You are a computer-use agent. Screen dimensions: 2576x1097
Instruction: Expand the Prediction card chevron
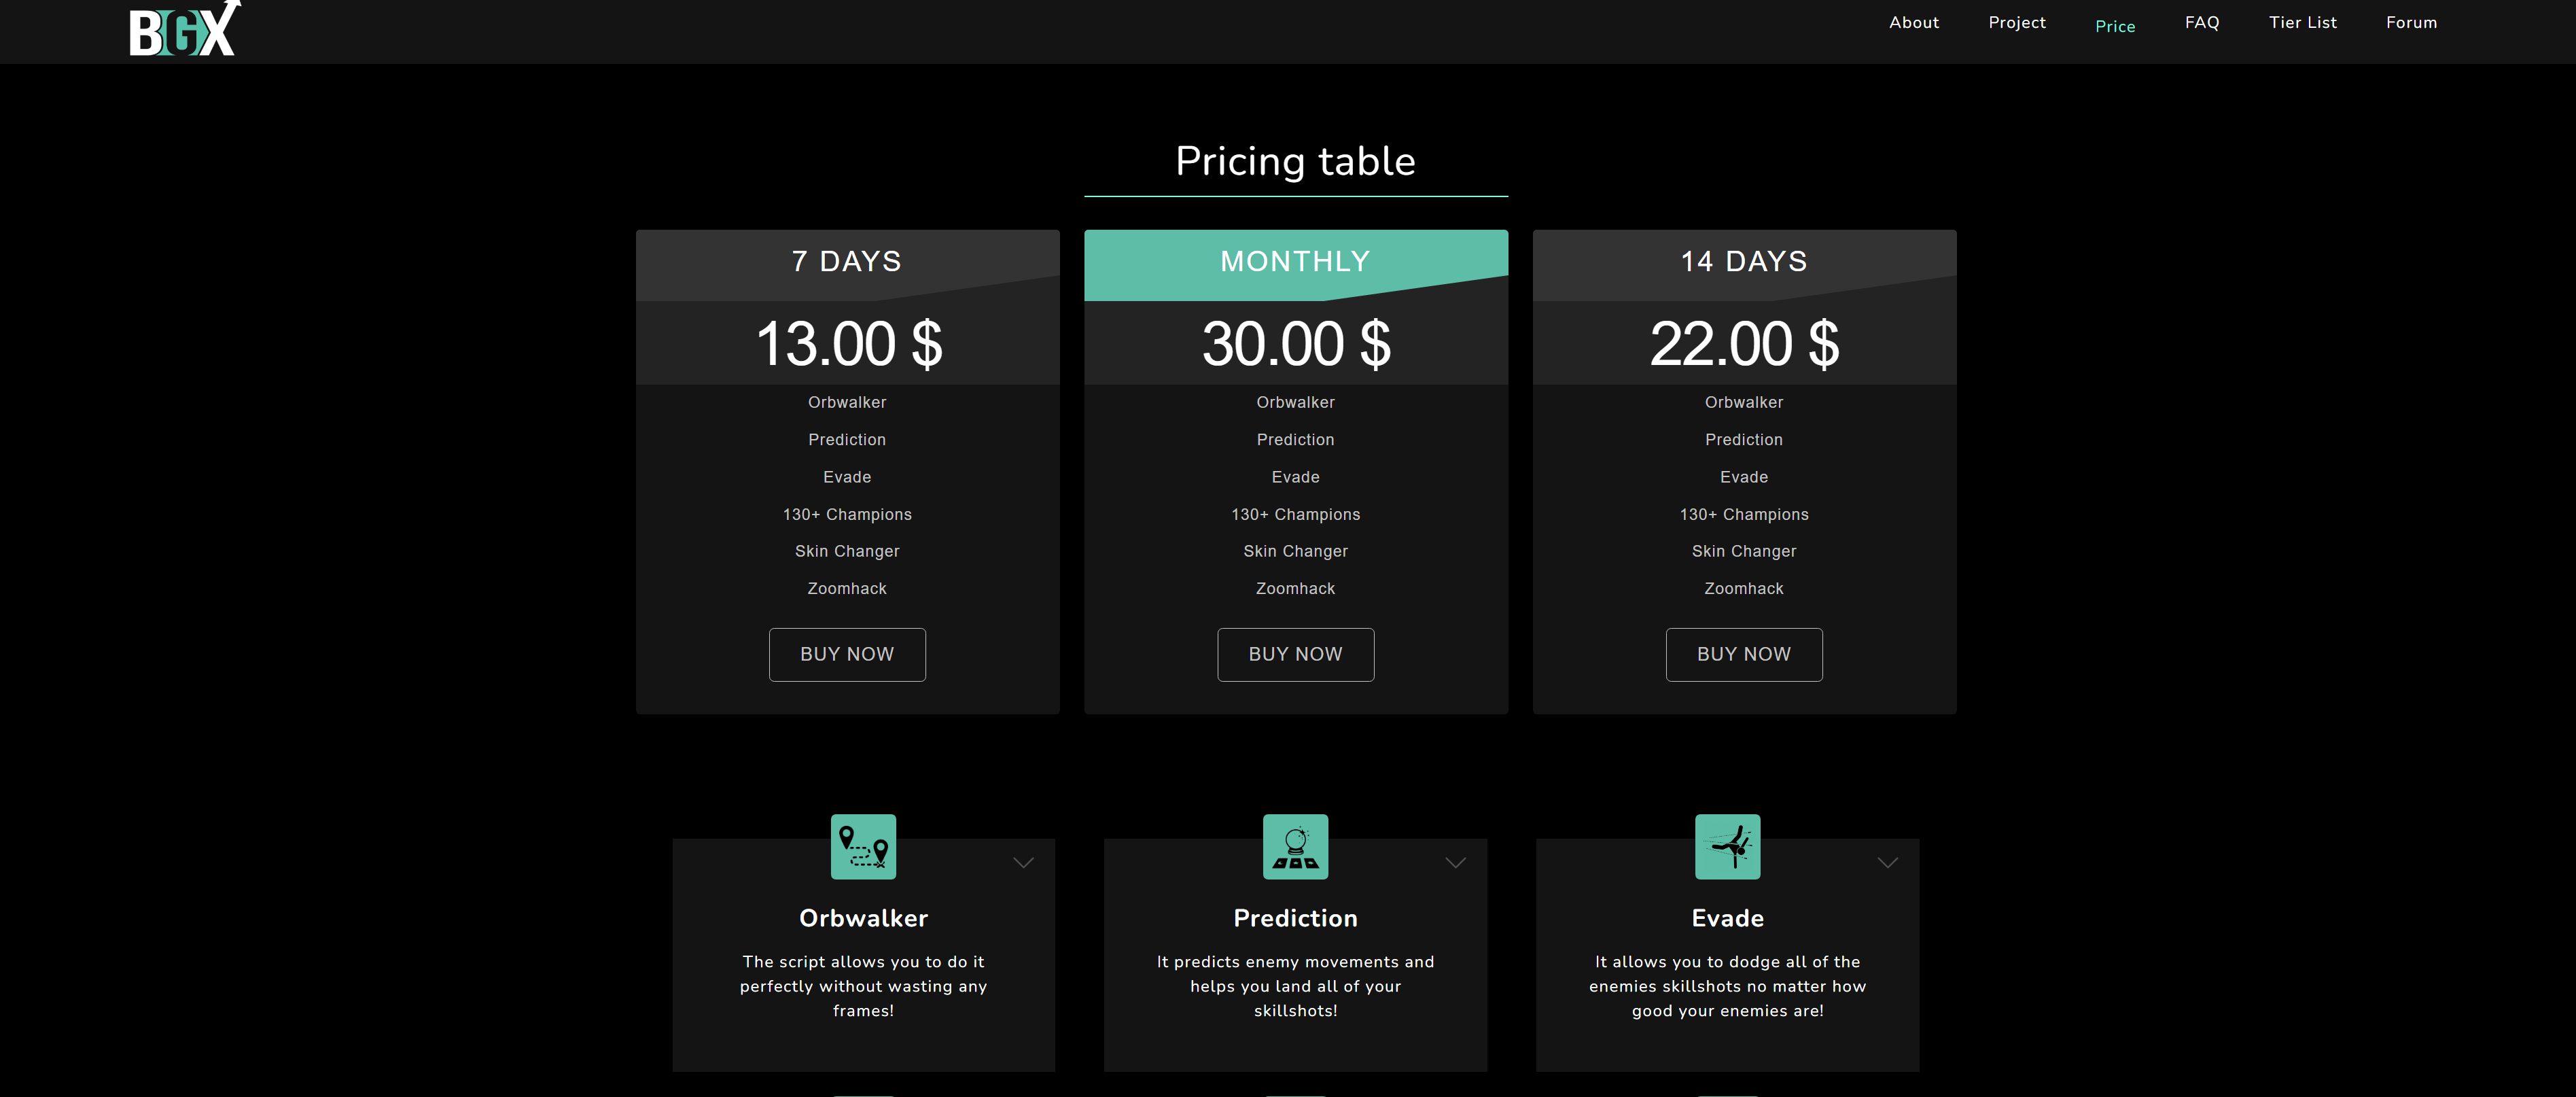[x=1455, y=863]
